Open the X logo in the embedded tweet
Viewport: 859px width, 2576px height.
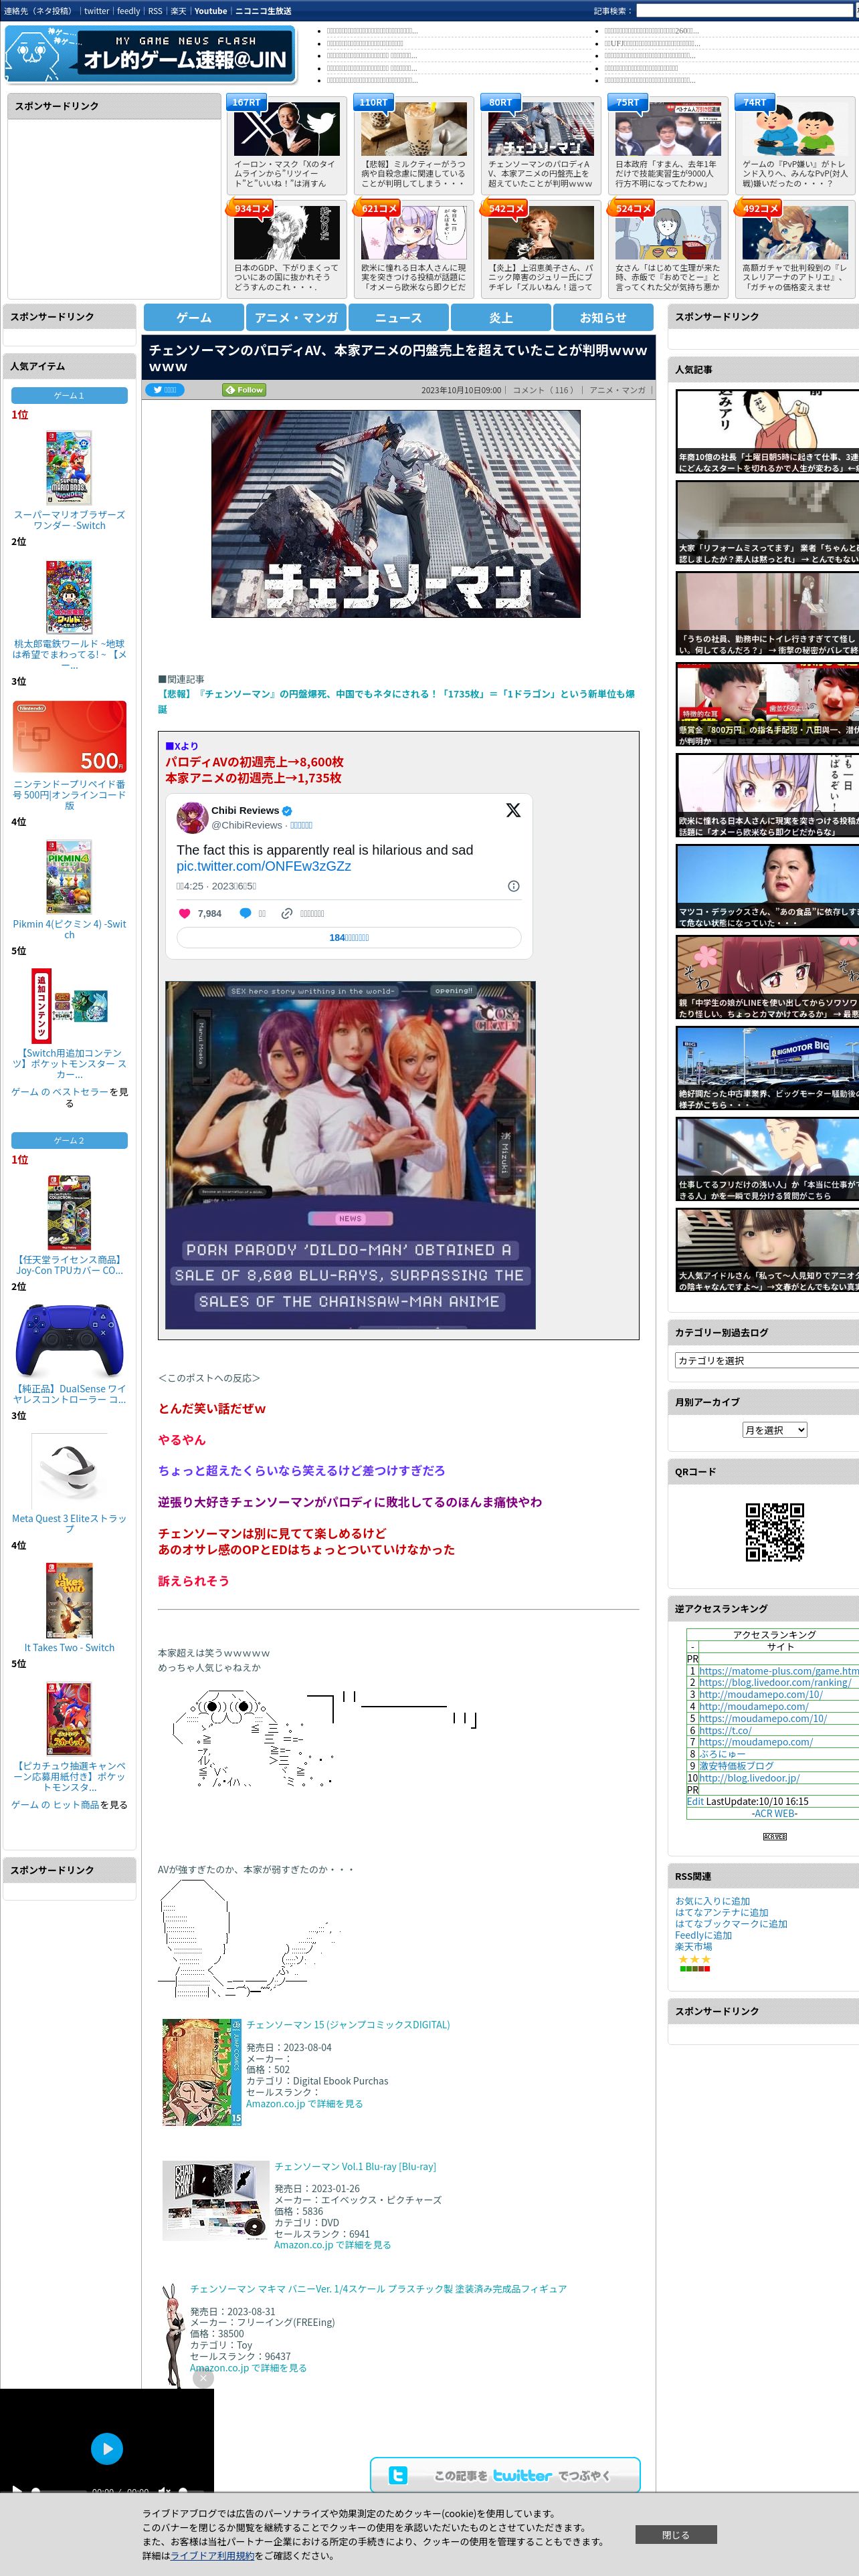coord(513,810)
